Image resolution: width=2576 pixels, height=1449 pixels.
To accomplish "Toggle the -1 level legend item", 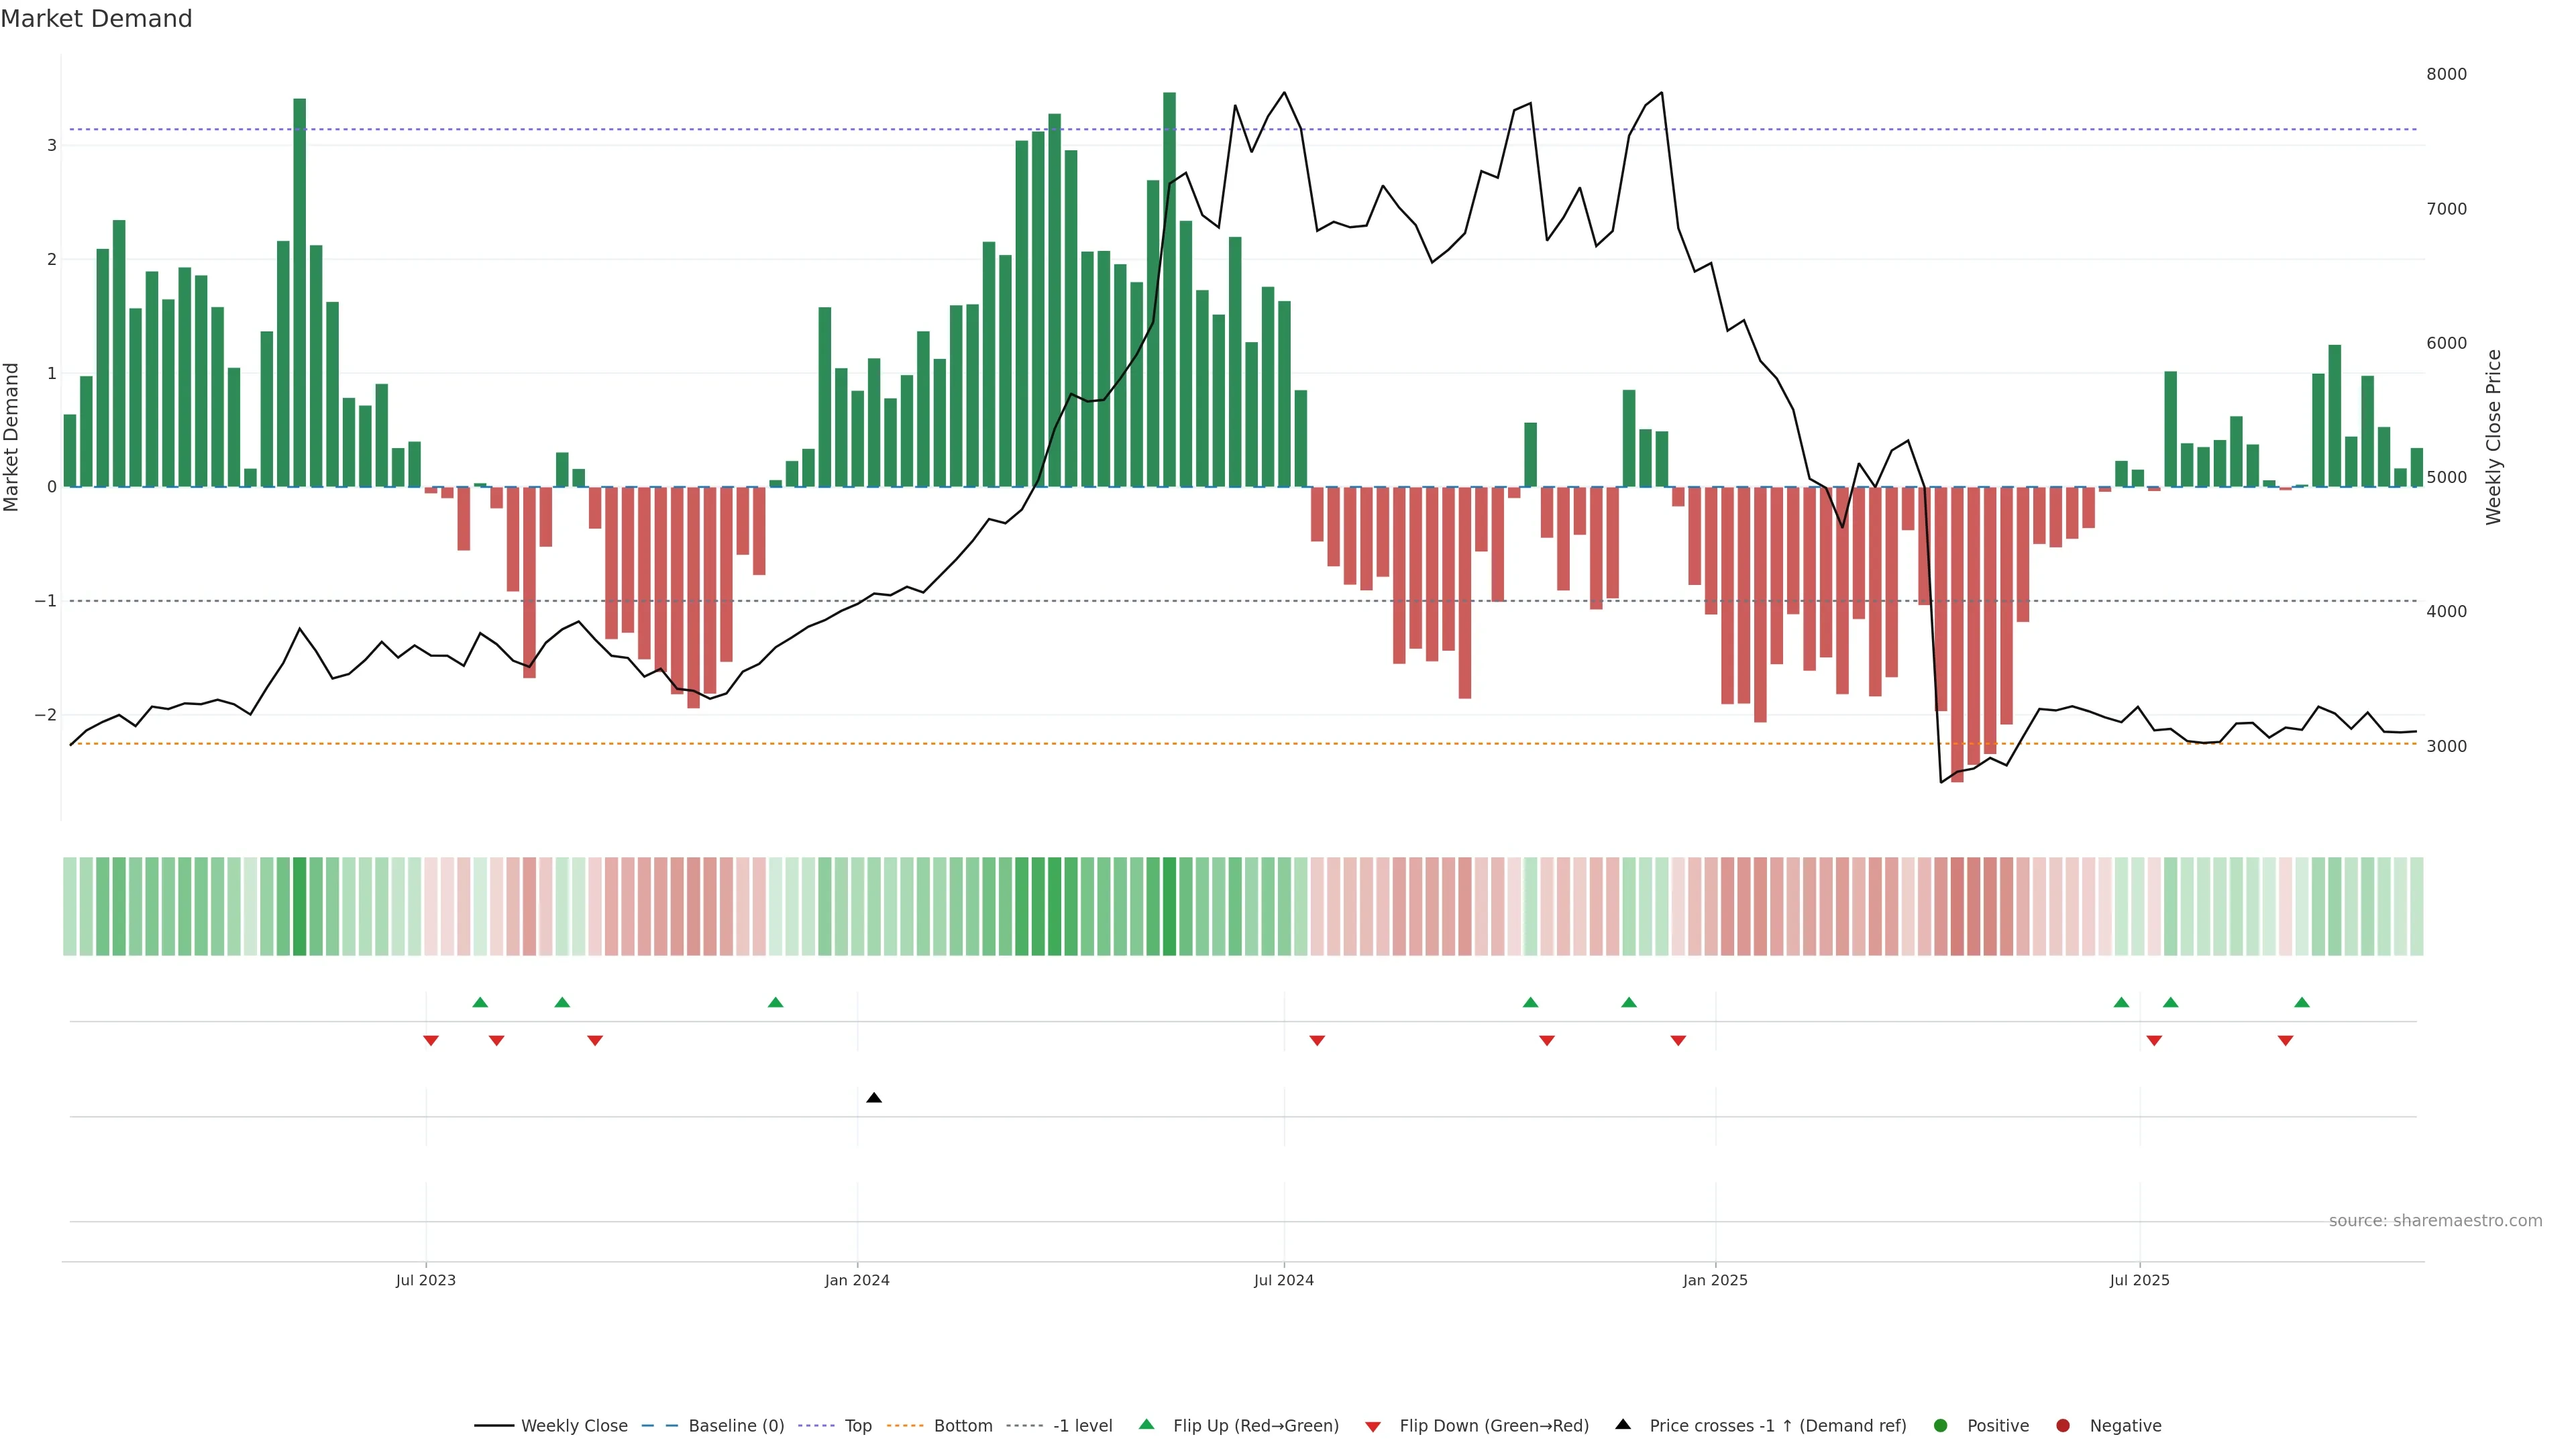I will [x=1082, y=1426].
